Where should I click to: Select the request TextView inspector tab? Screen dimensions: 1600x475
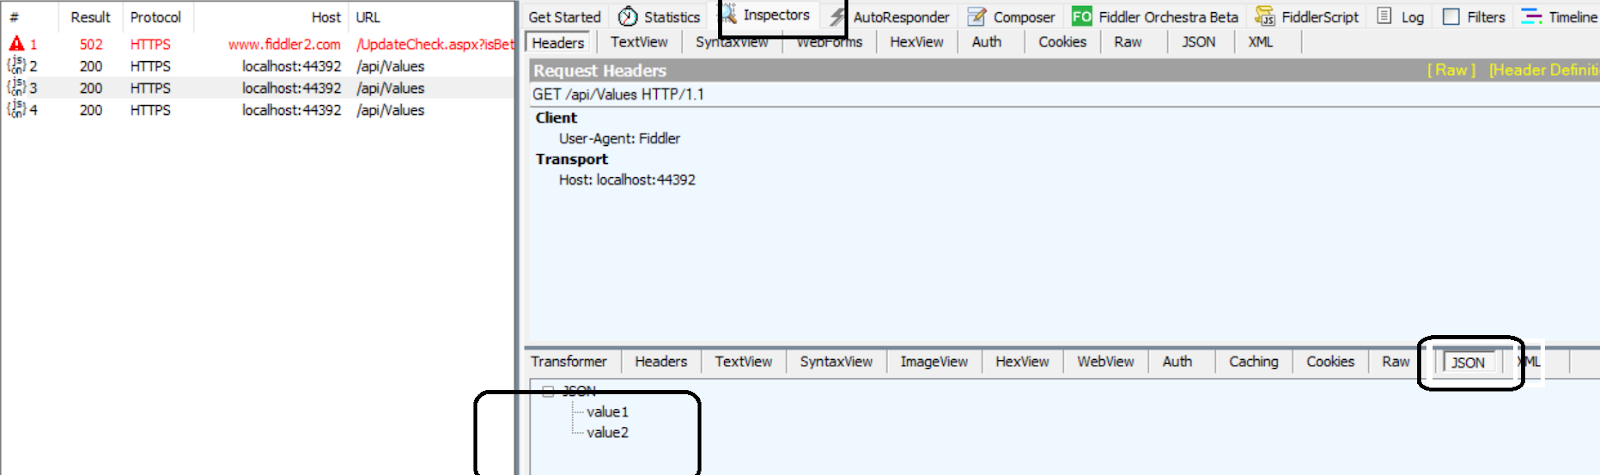click(x=639, y=42)
